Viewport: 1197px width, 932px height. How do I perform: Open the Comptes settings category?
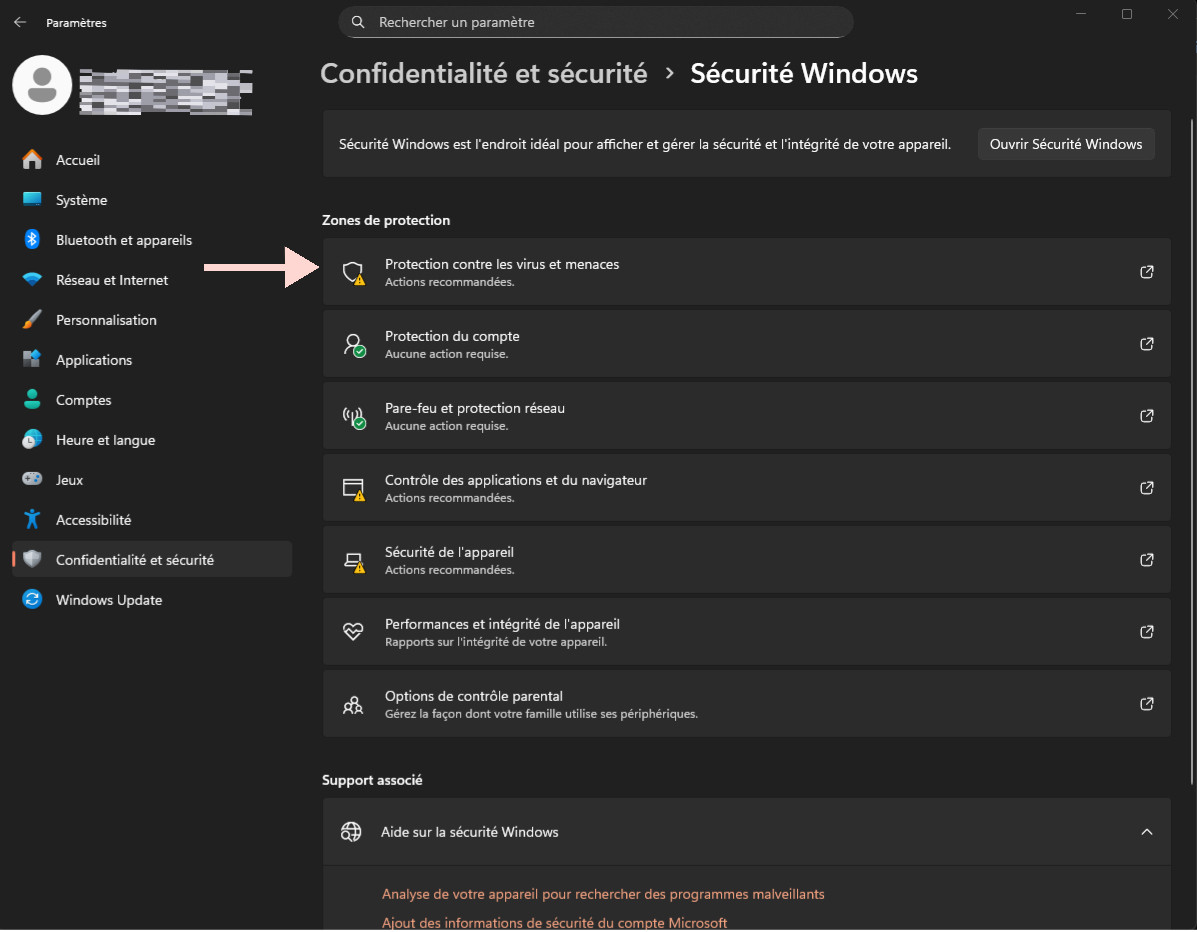[x=152, y=399]
